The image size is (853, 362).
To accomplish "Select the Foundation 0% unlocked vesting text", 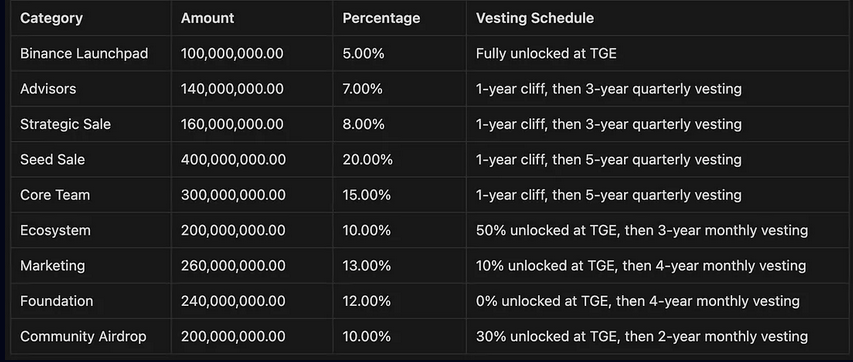I will coord(638,301).
